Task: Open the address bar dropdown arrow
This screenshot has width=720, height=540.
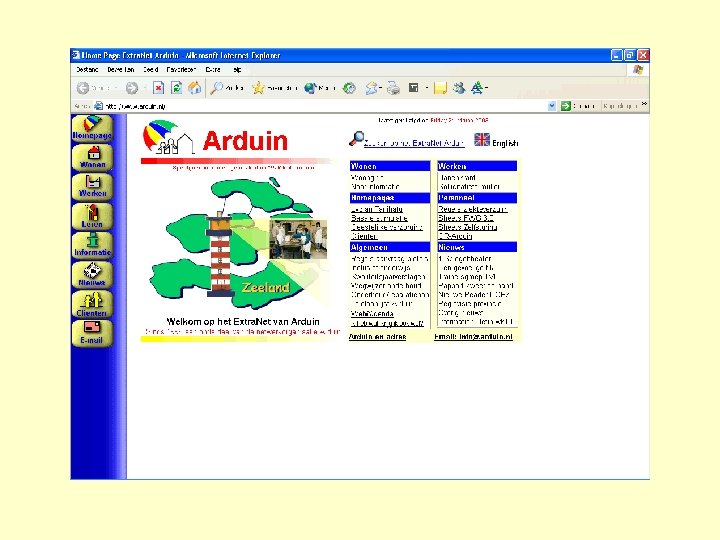Action: (552, 106)
